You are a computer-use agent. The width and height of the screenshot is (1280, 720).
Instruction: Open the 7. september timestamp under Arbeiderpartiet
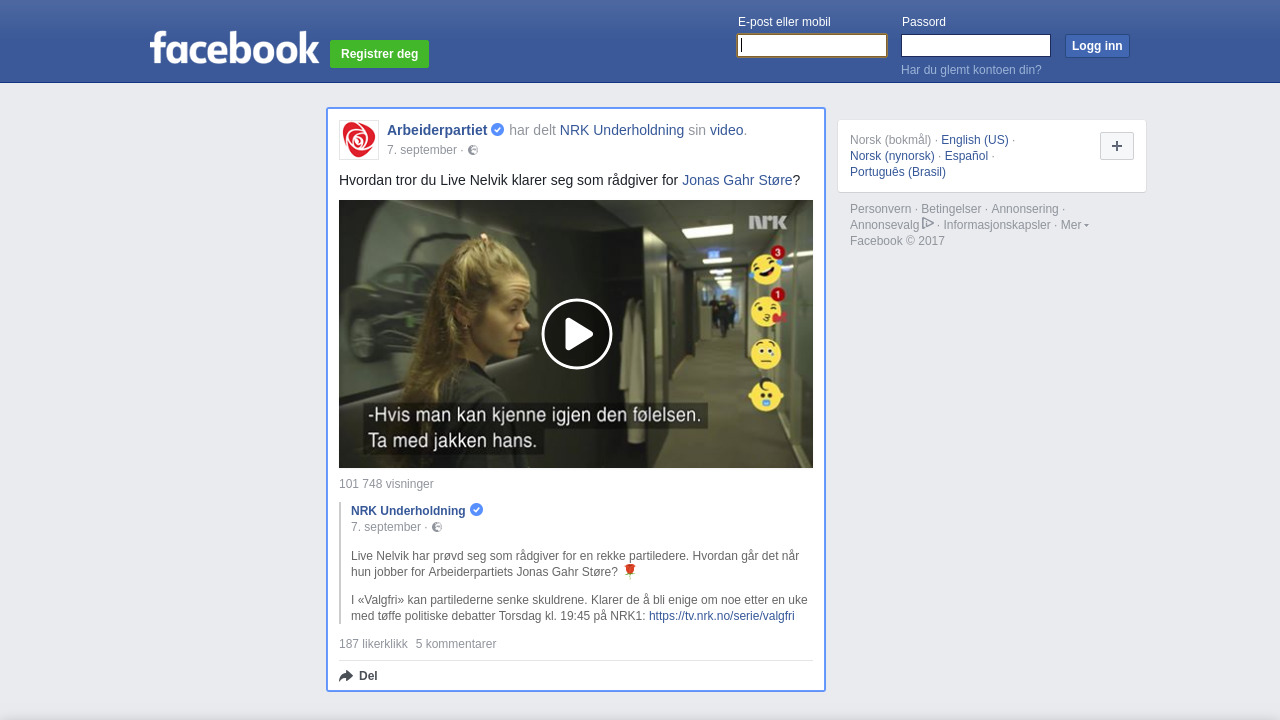[x=422, y=150]
